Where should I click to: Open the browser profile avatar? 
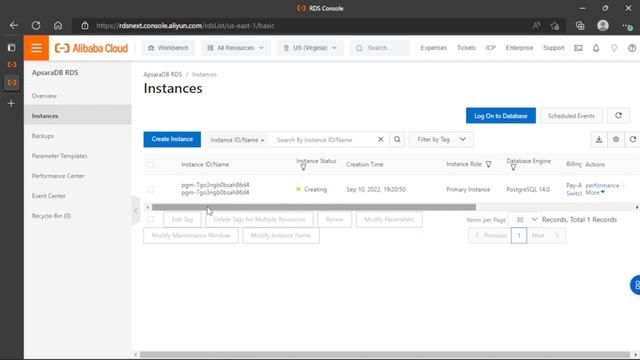pos(603,25)
